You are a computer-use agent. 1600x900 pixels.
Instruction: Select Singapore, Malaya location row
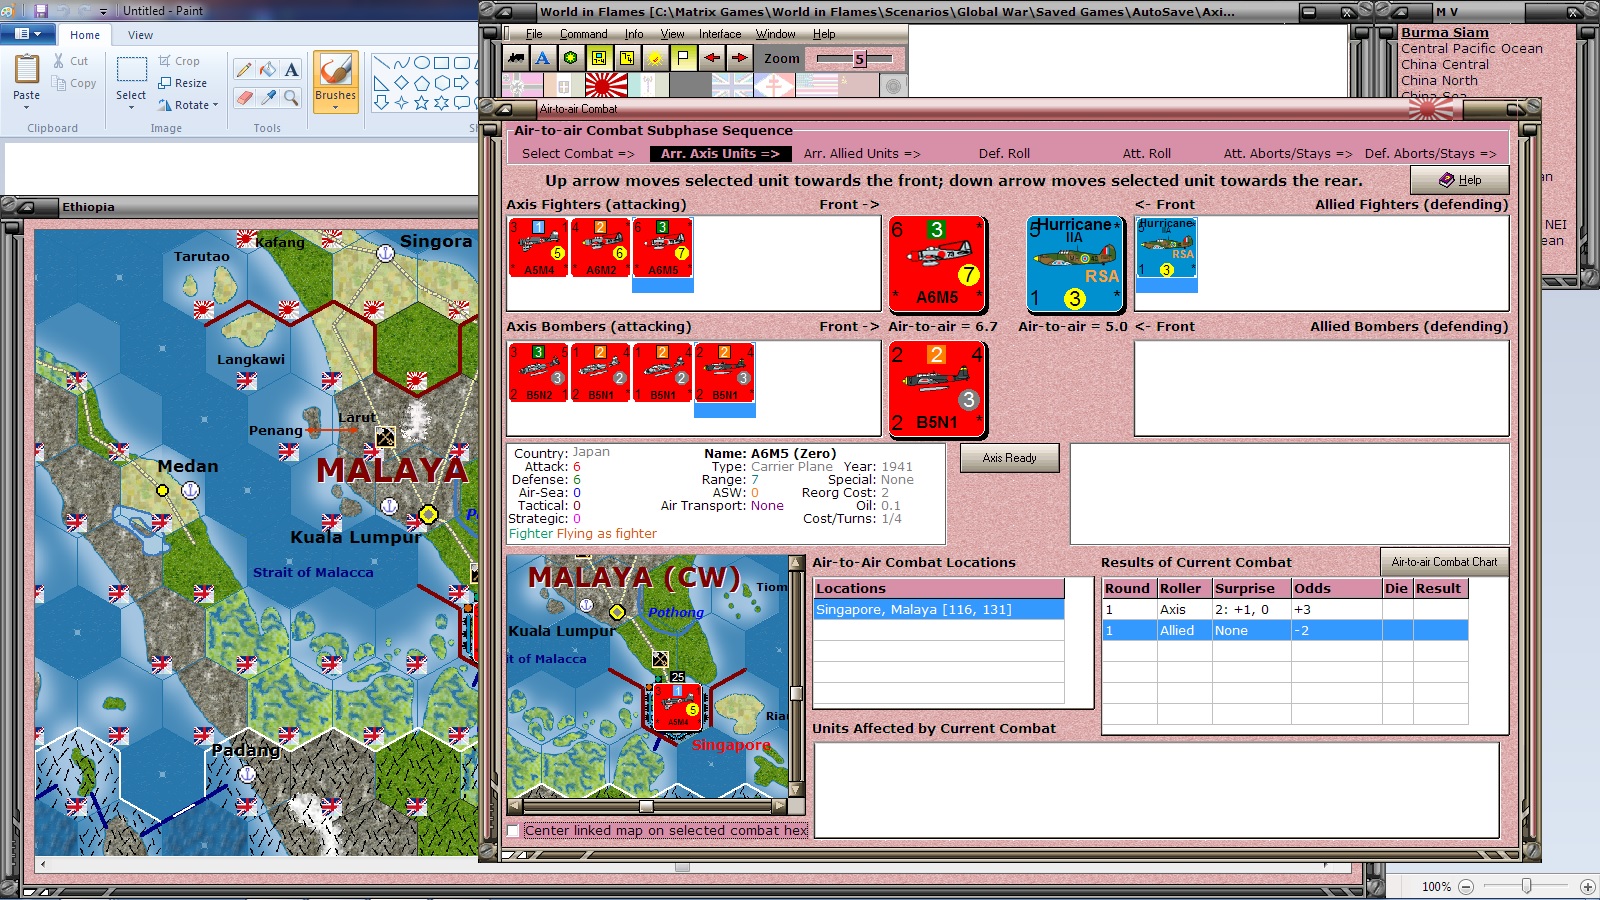[939, 610]
